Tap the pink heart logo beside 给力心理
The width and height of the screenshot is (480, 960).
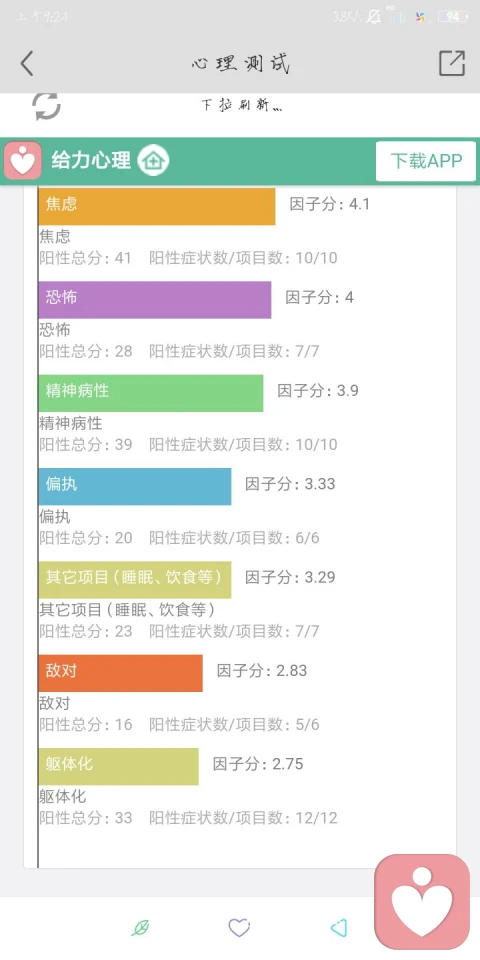point(23,161)
